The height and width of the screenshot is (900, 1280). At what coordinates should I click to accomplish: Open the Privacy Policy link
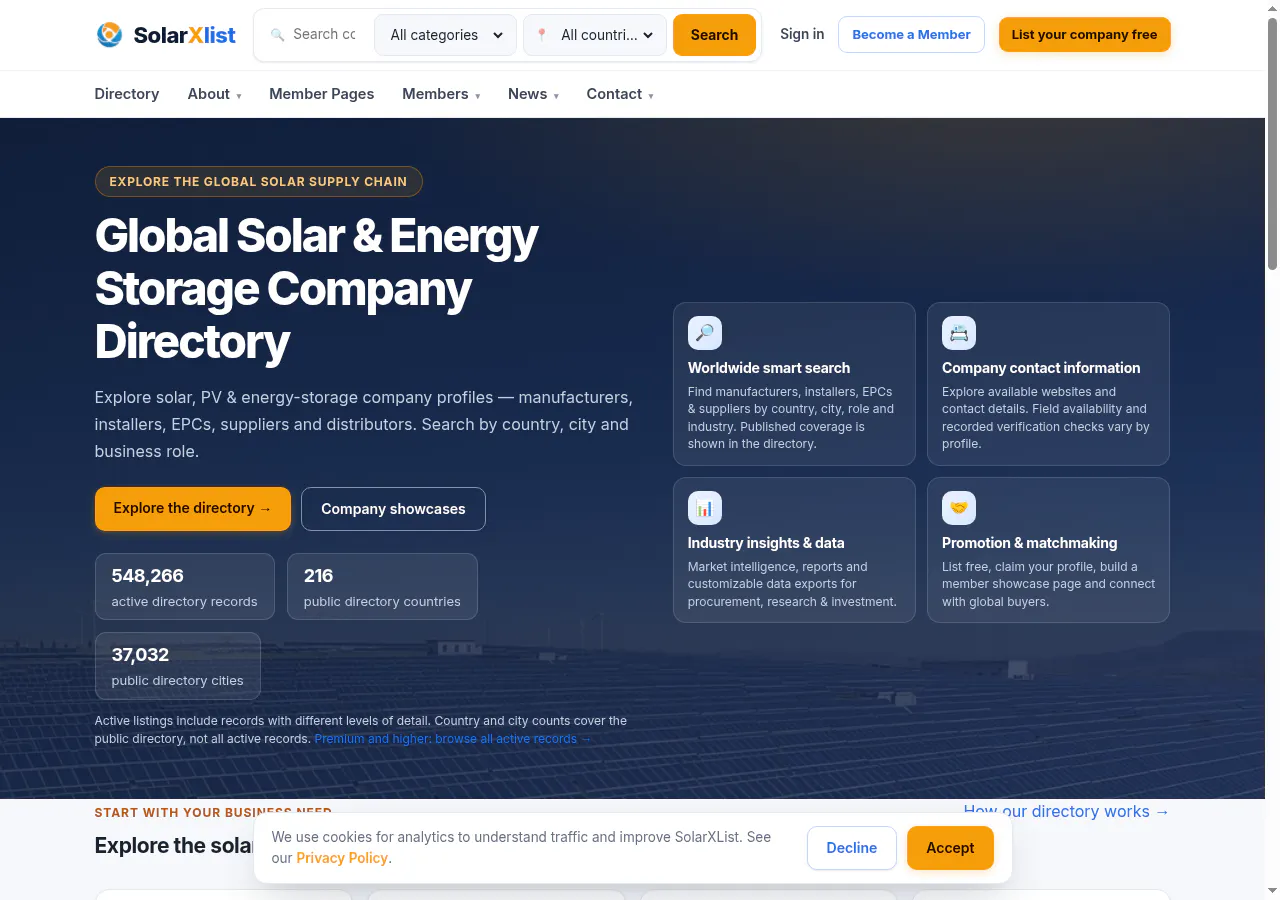[342, 858]
